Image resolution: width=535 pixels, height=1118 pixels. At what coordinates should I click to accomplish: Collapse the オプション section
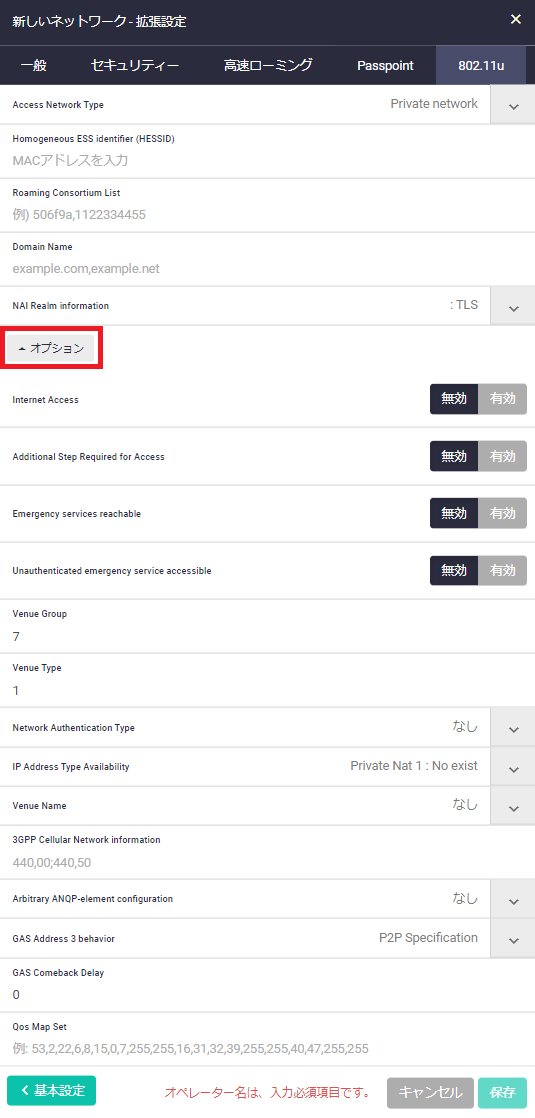[x=51, y=348]
